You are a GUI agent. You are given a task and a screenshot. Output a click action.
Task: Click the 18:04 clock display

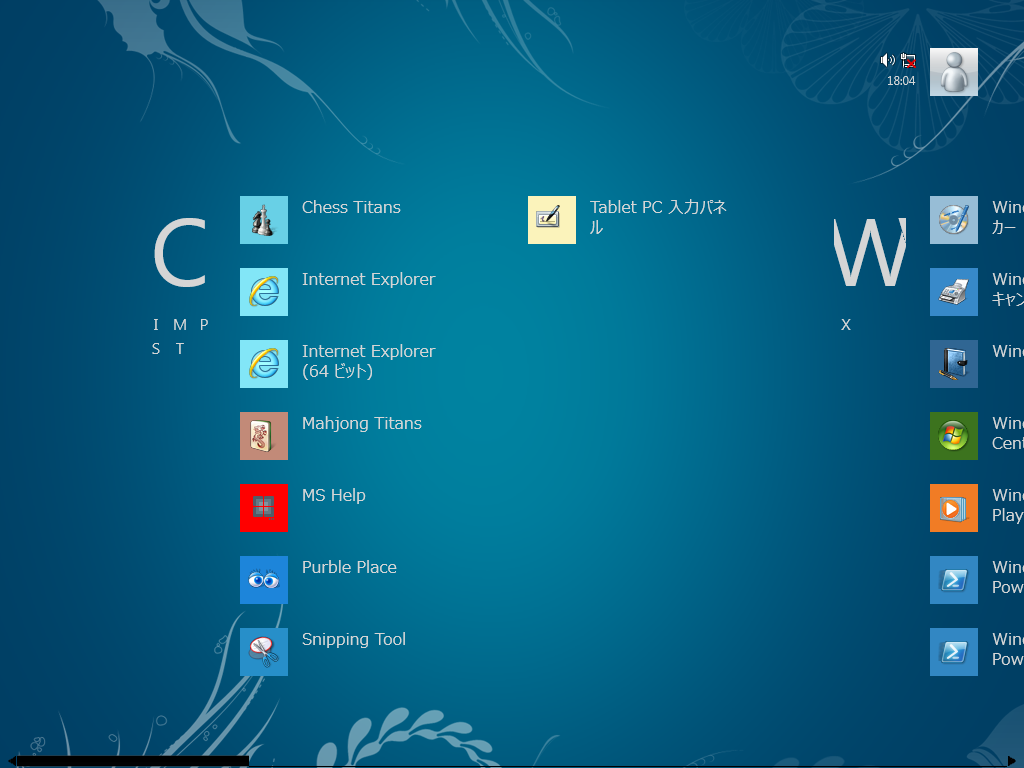[x=901, y=81]
